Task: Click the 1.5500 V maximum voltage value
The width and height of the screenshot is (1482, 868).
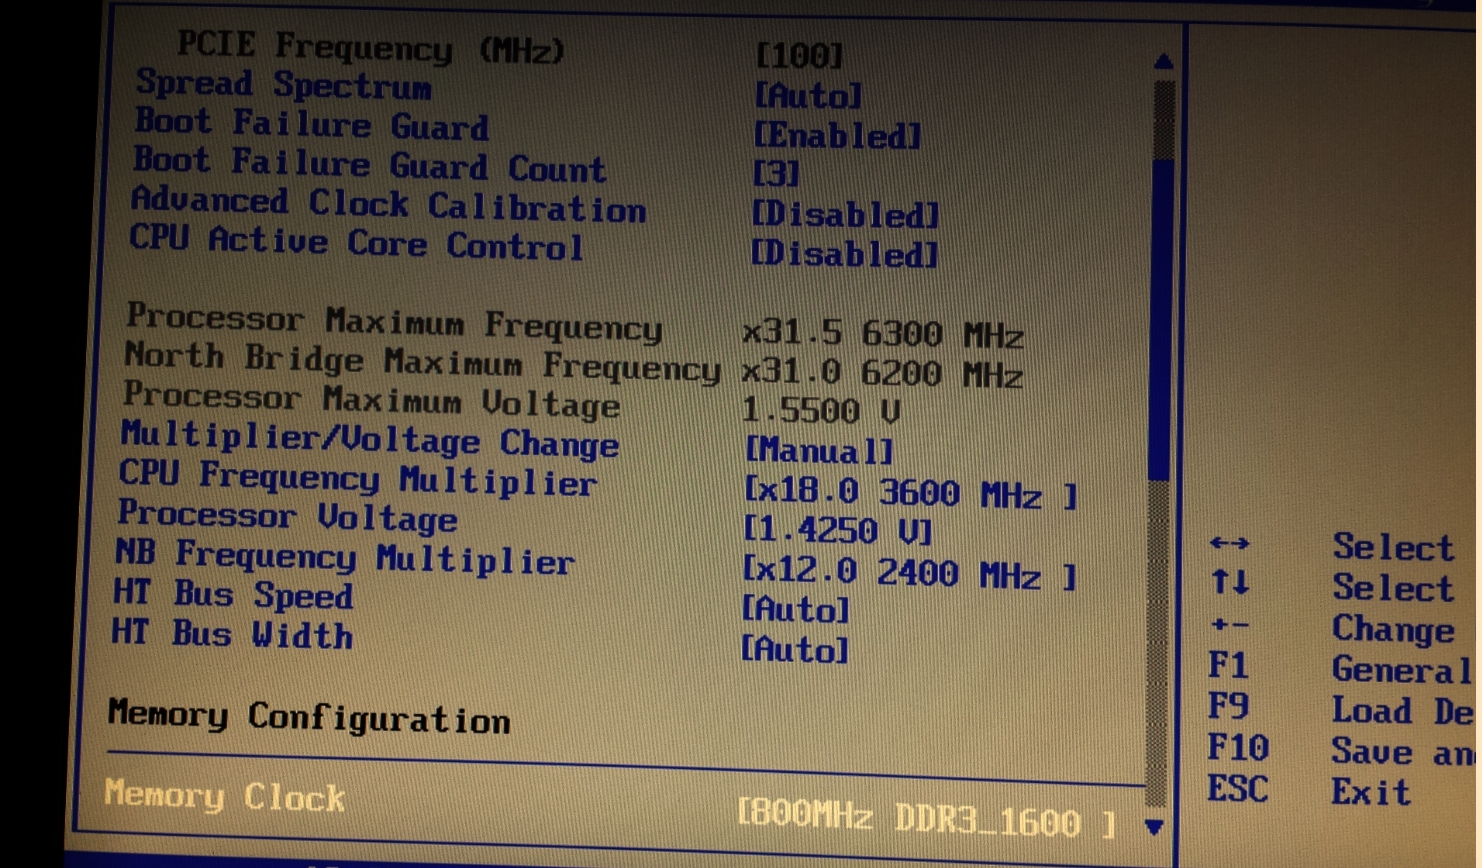Action: [821, 411]
